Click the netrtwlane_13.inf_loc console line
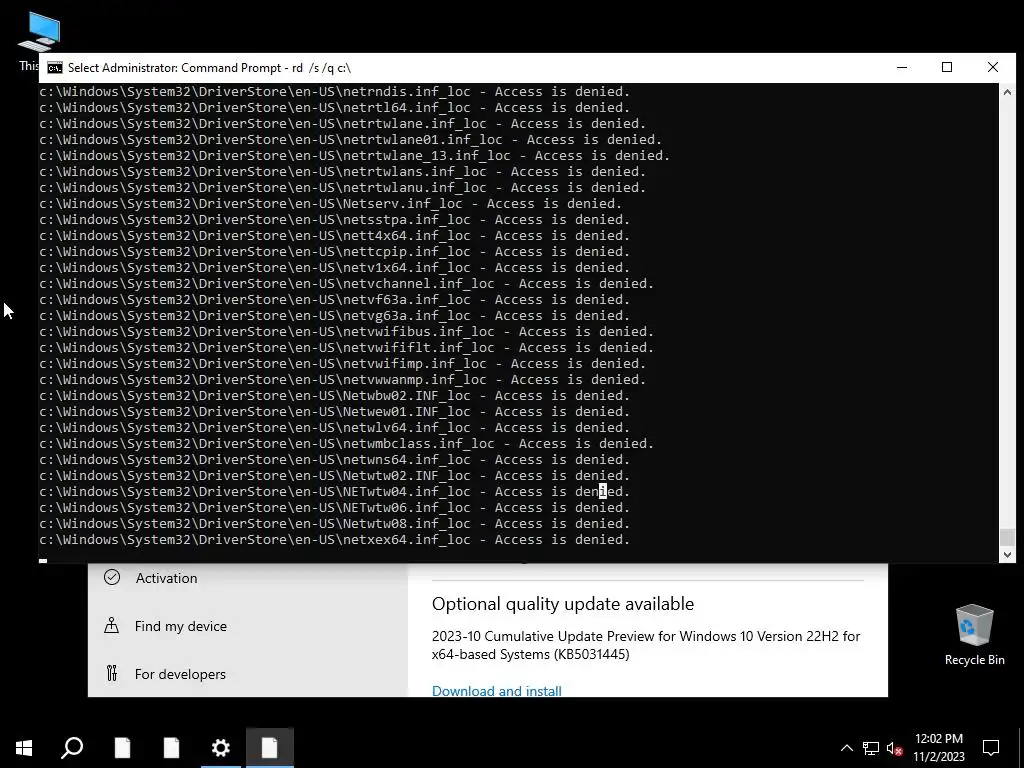The image size is (1024, 768). pyautogui.click(x=355, y=155)
